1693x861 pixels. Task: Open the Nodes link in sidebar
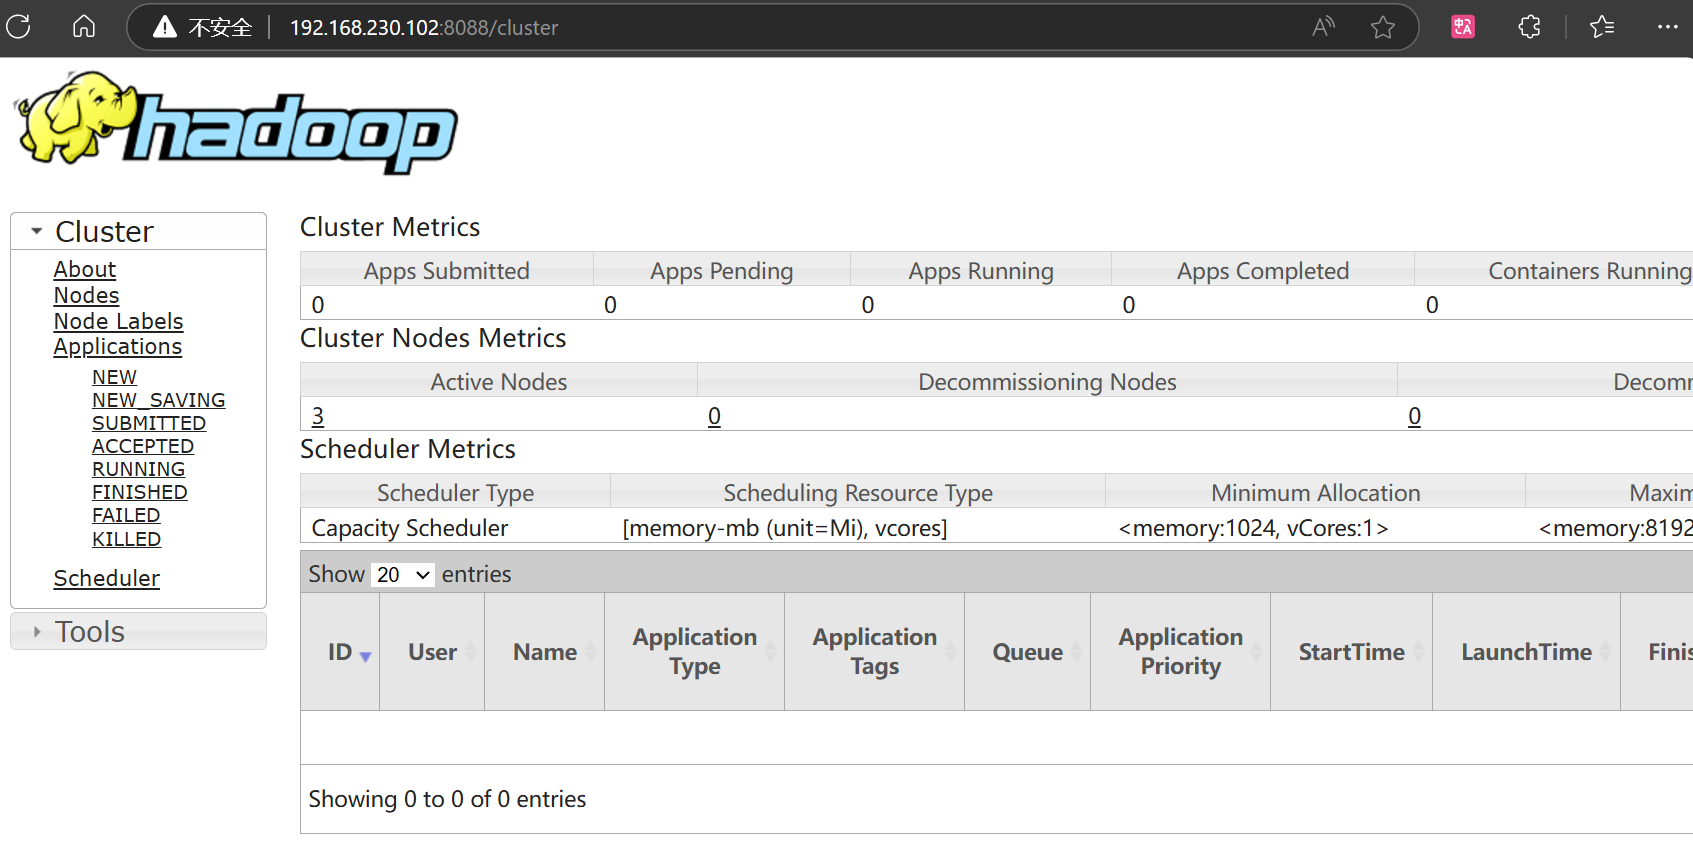[x=86, y=296]
